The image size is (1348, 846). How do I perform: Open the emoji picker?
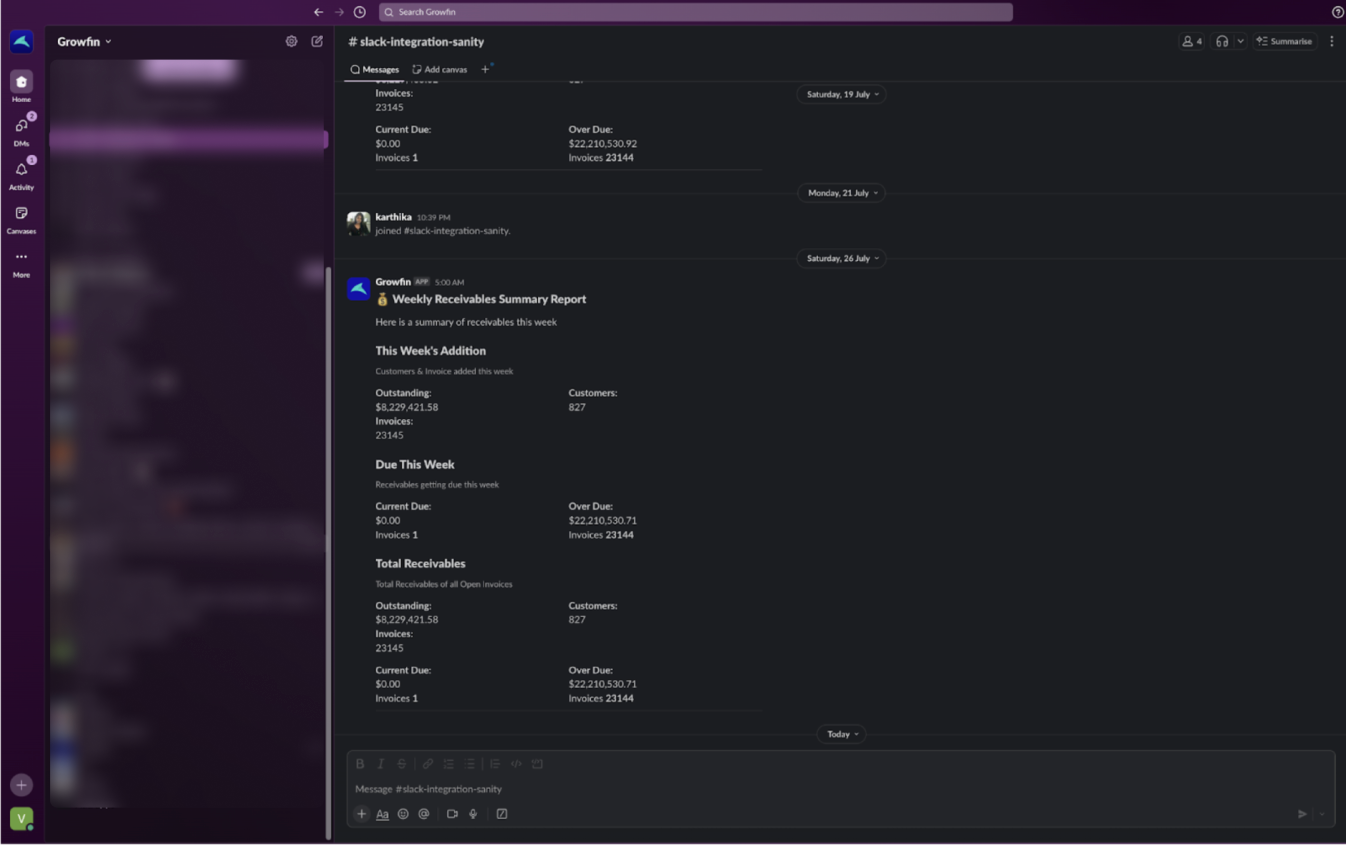(403, 815)
